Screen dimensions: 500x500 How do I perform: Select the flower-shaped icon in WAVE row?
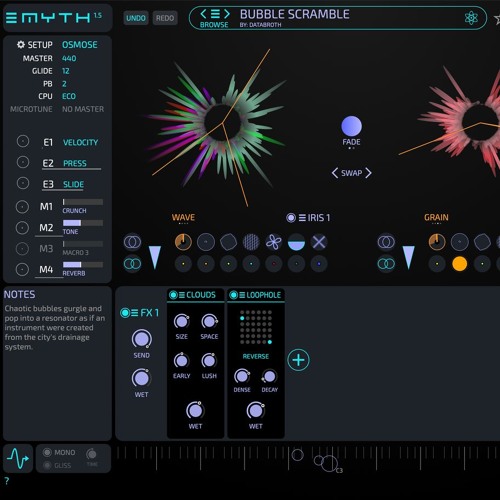(274, 242)
